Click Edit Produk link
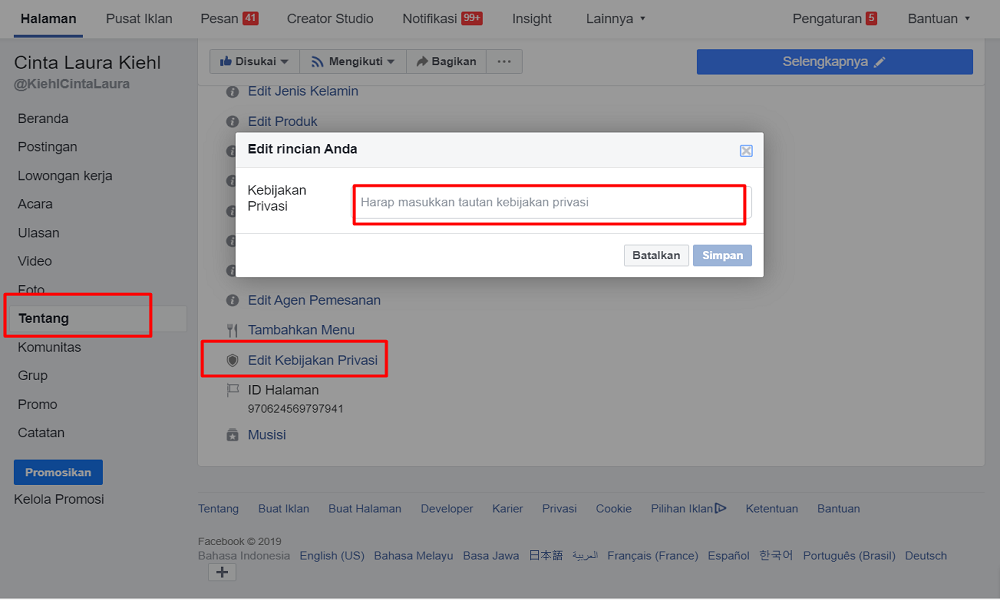The height and width of the screenshot is (600, 1000). [283, 121]
